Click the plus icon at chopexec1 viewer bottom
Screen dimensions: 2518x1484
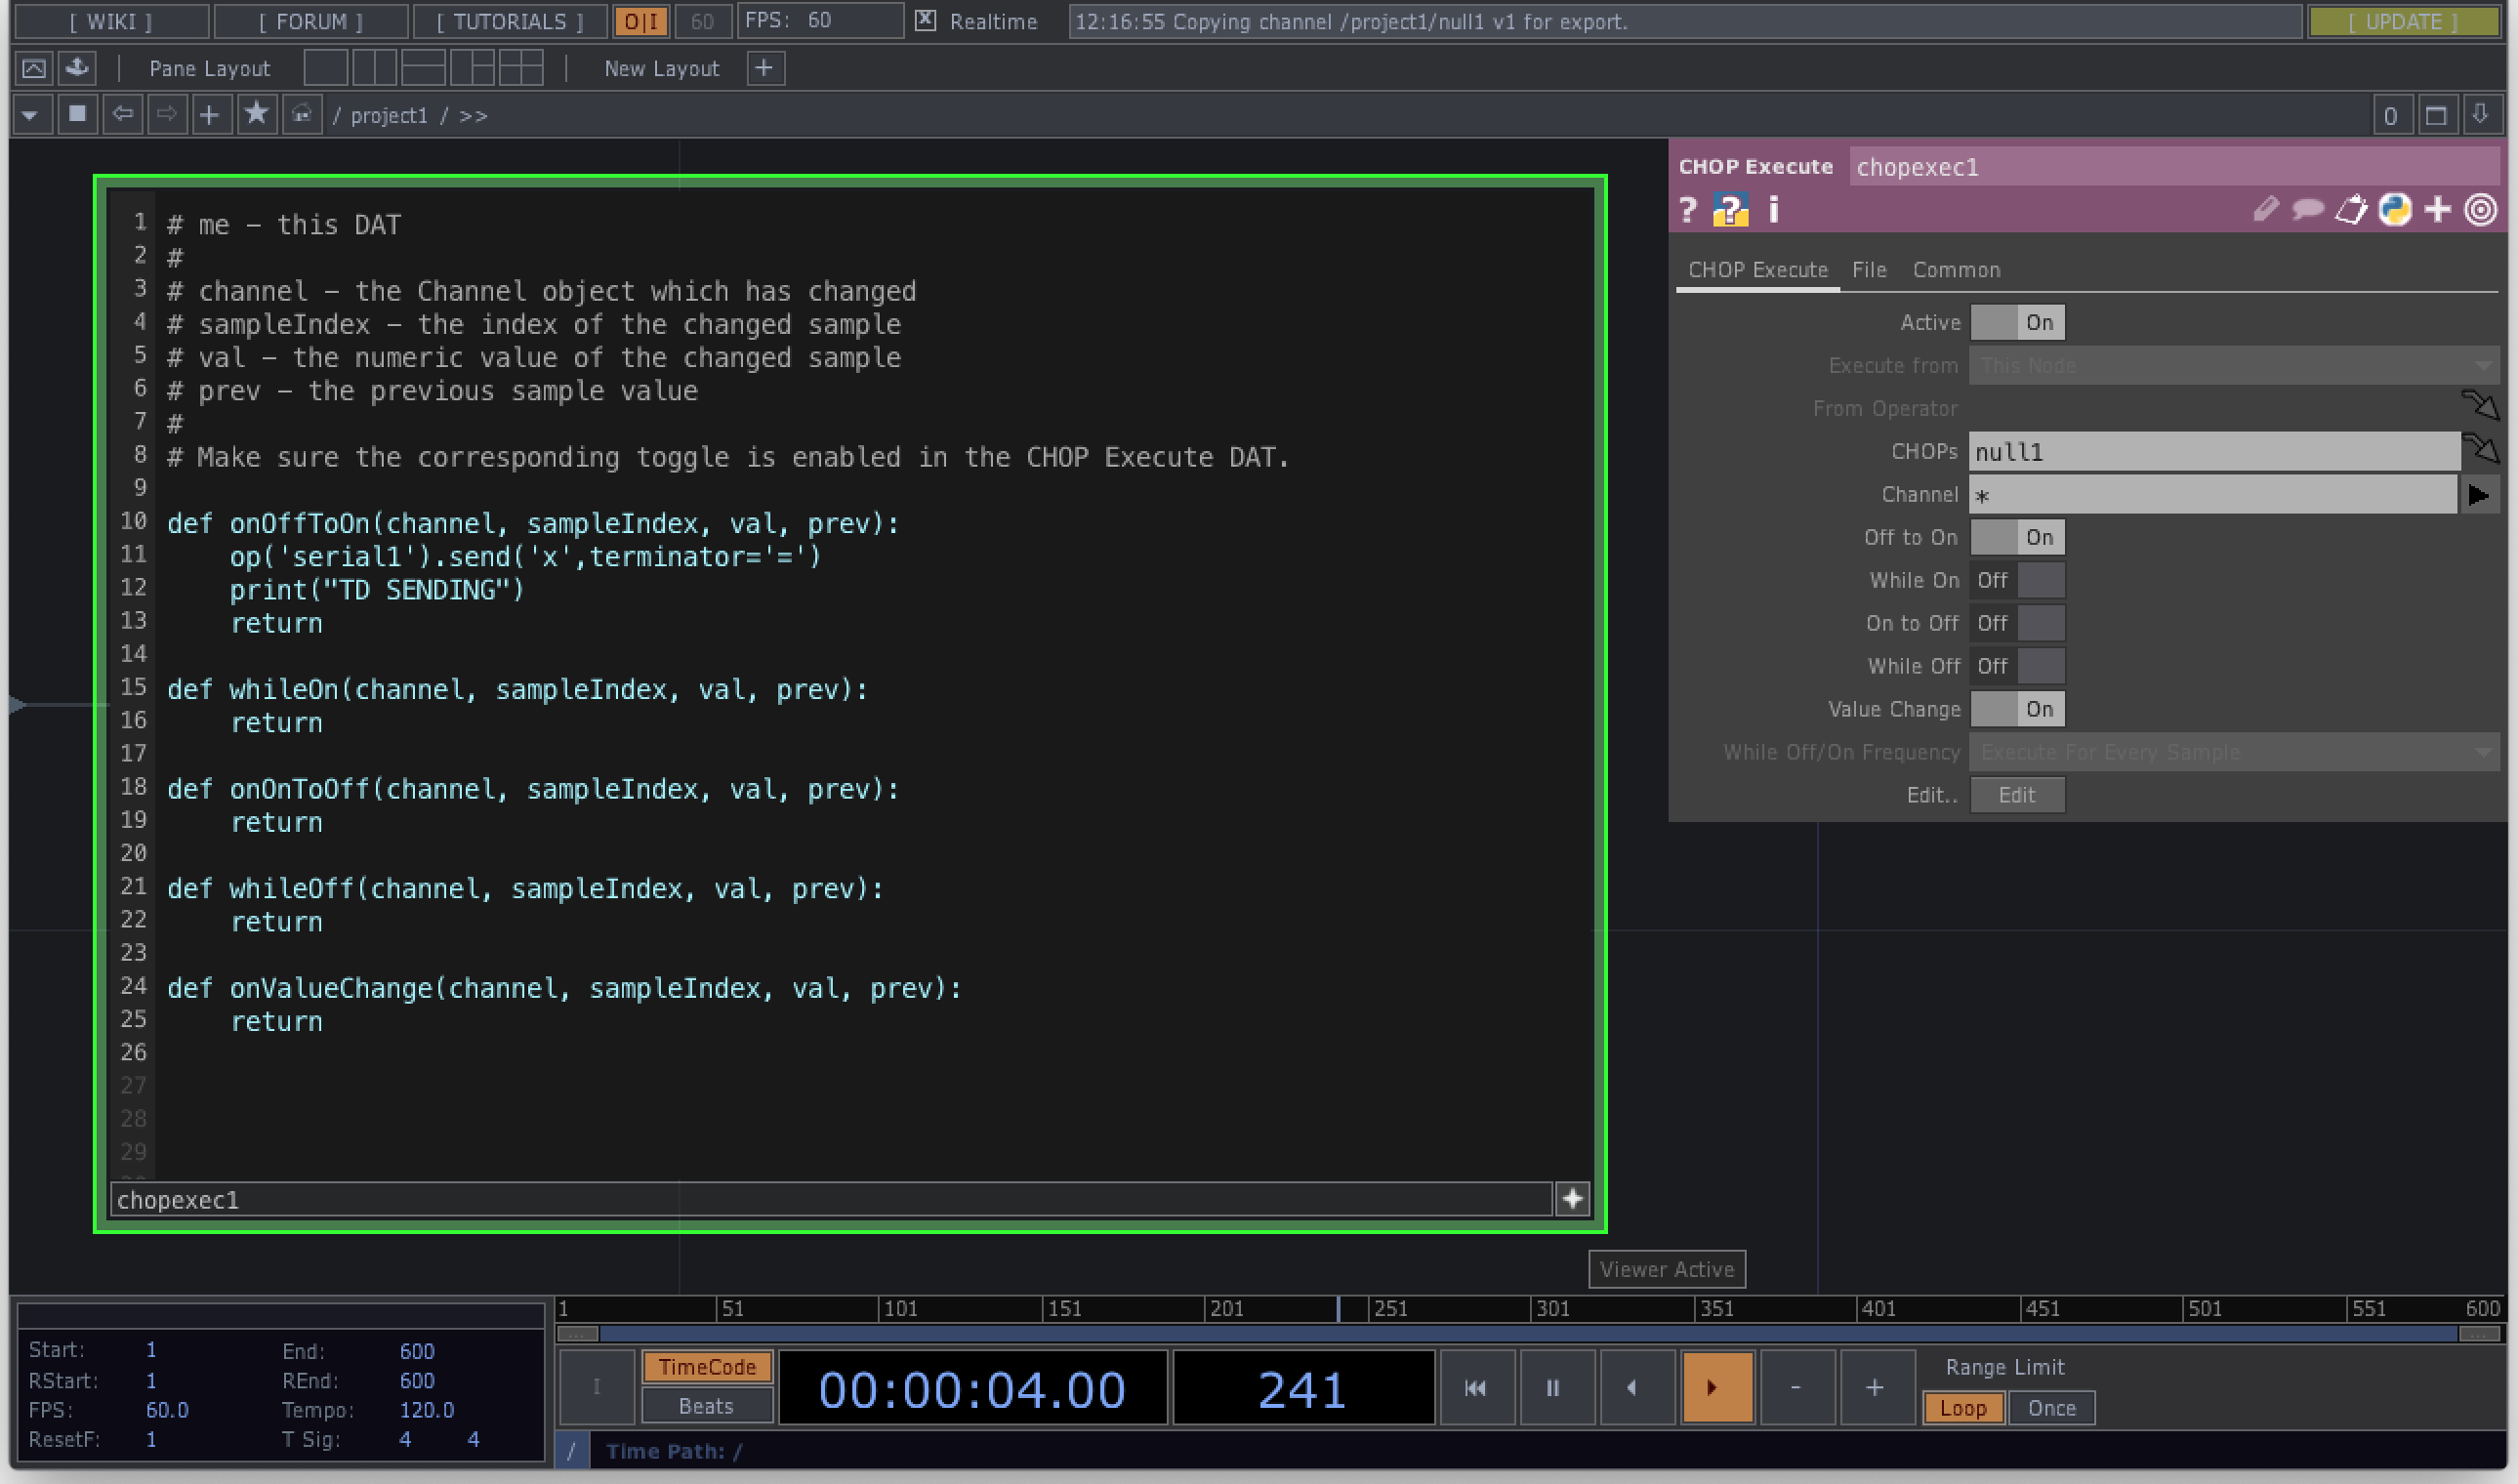(1573, 1199)
